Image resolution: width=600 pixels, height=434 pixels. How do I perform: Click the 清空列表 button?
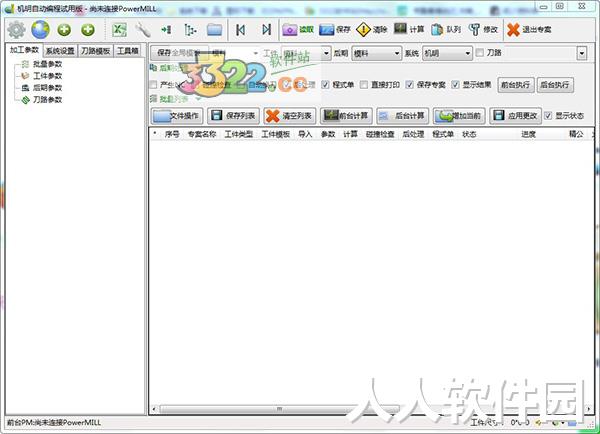[290, 116]
